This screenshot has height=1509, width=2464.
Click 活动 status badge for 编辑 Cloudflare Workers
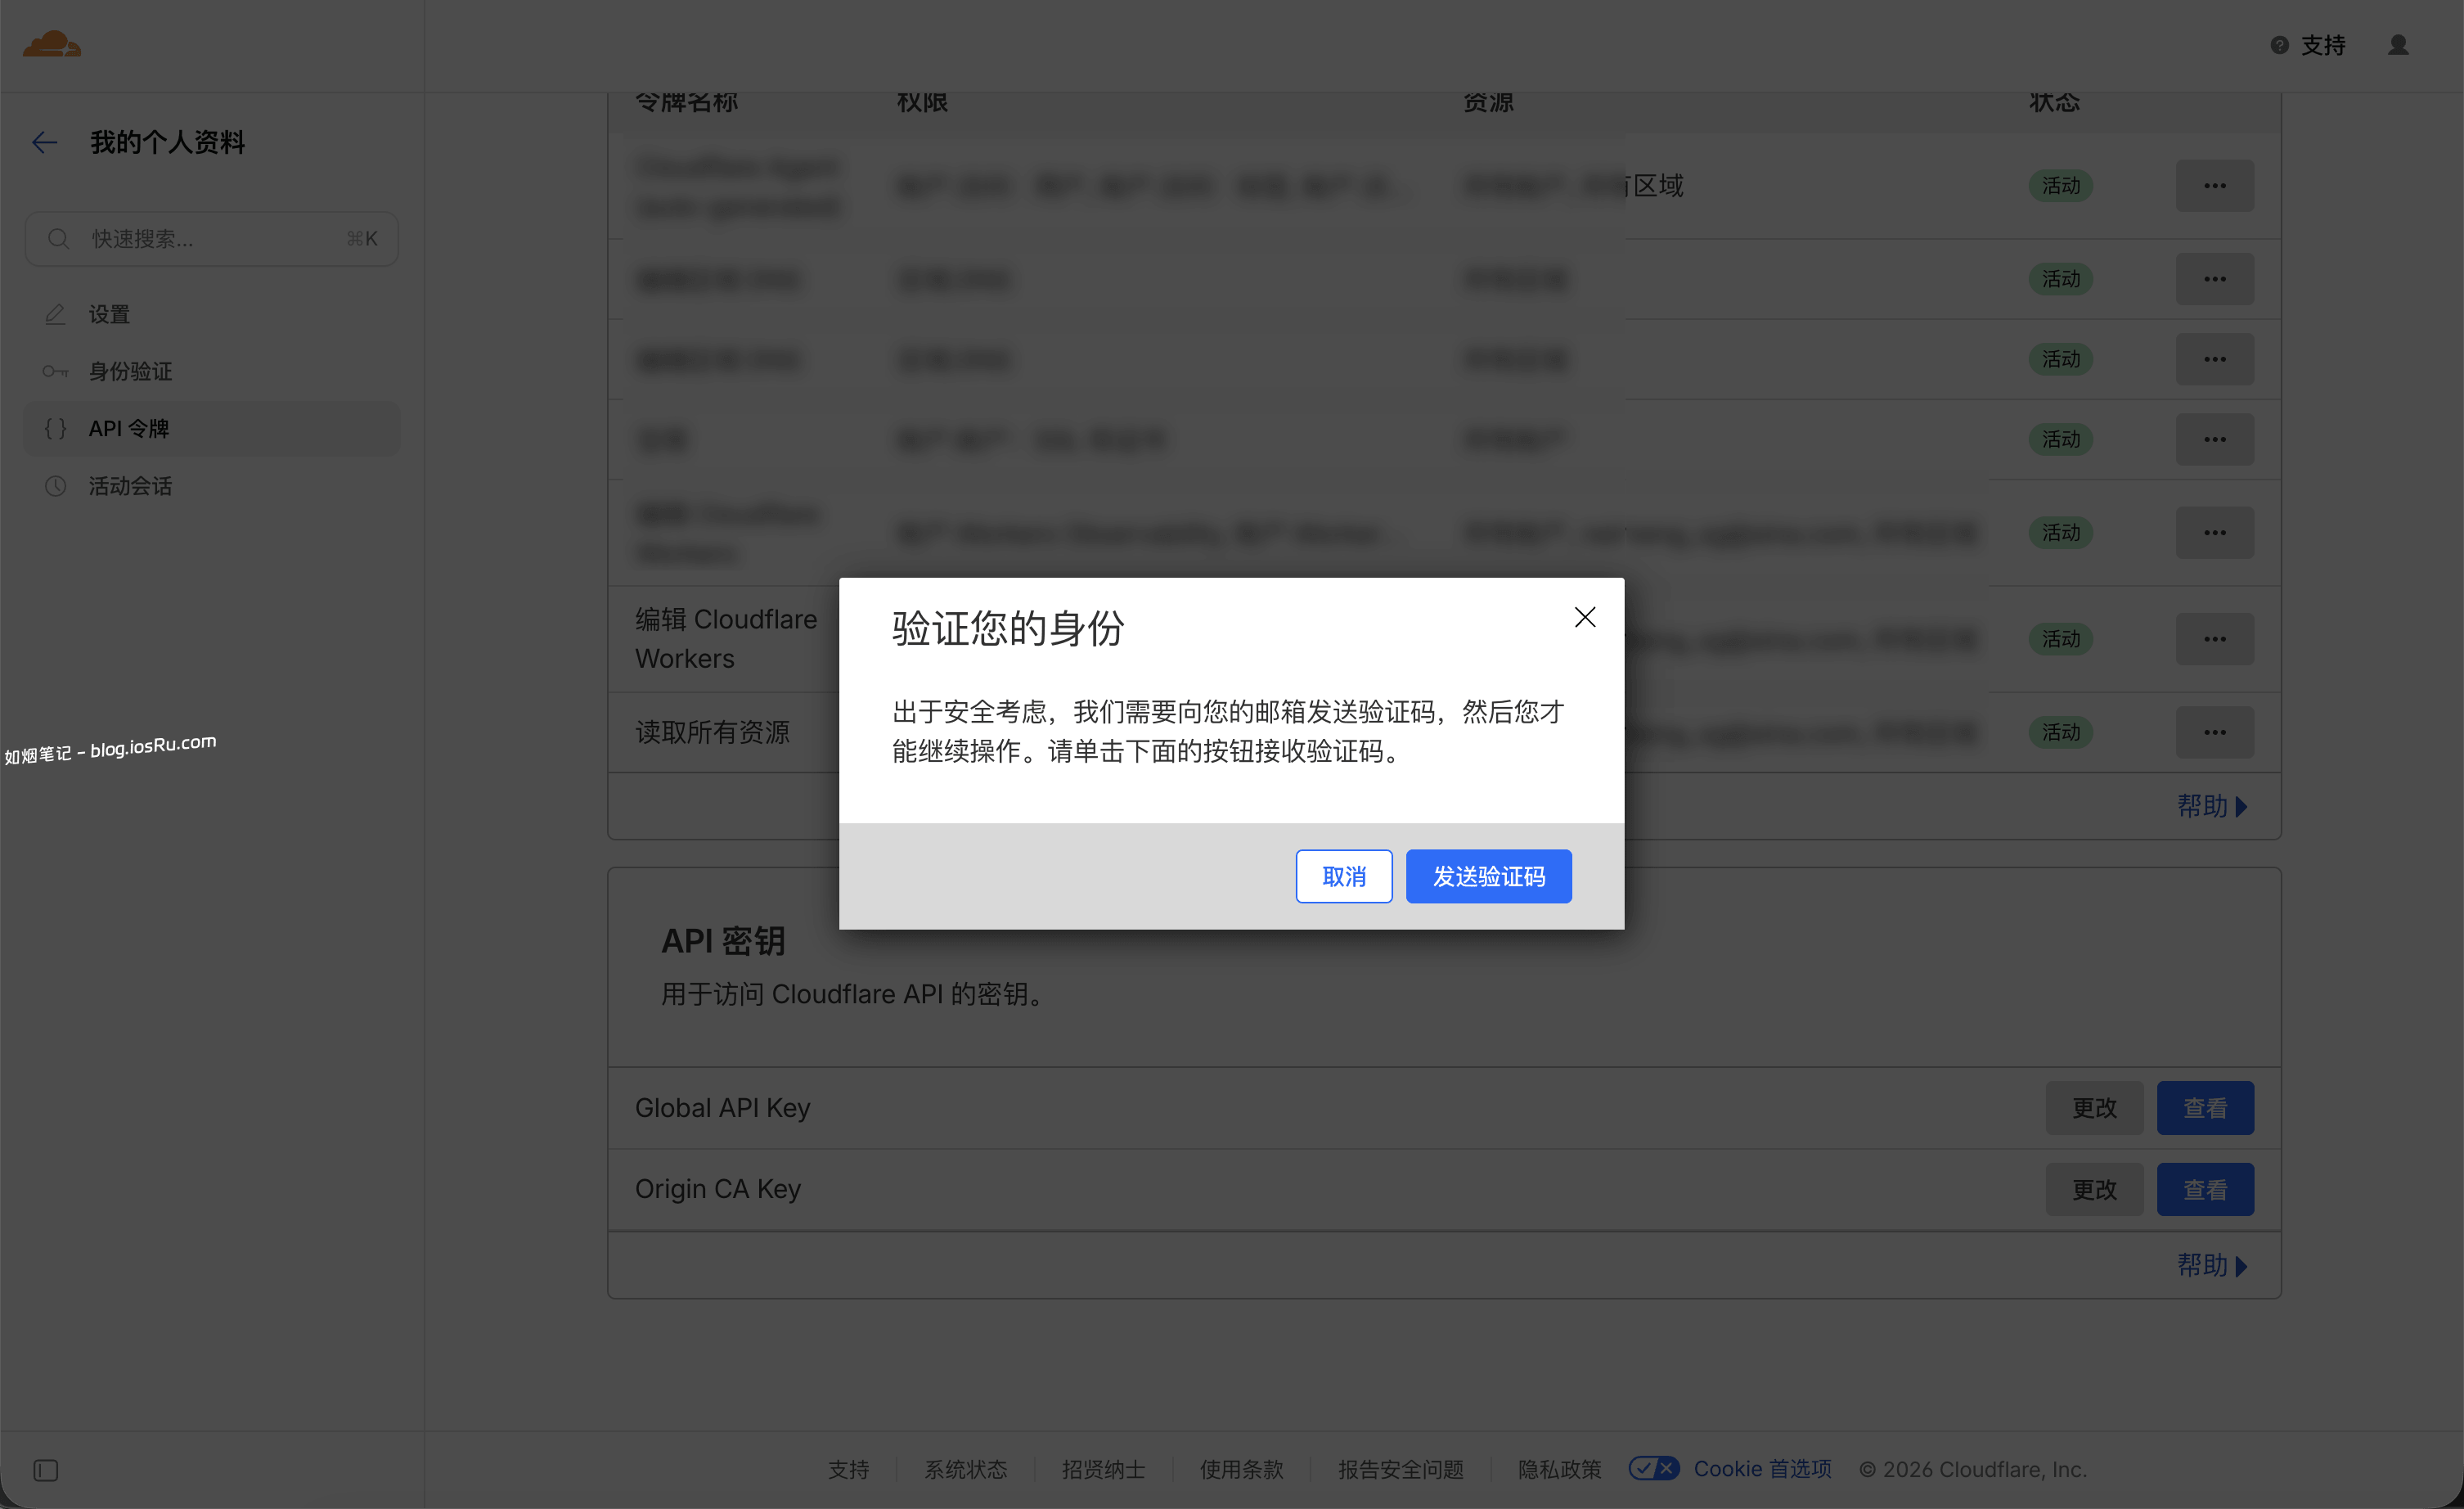(x=2060, y=639)
